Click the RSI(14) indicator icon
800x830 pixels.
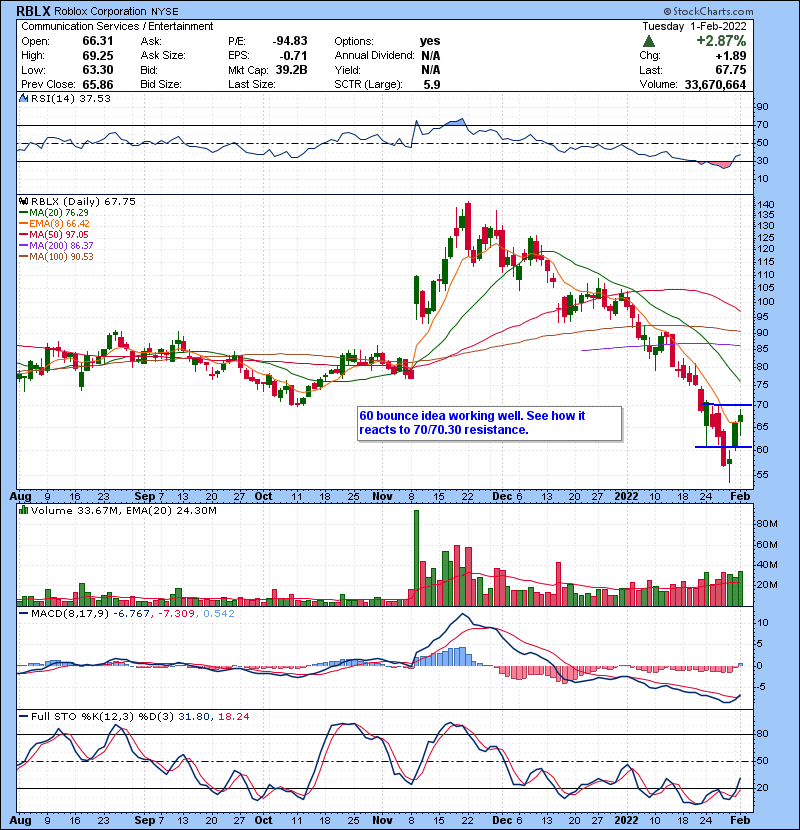[24, 98]
